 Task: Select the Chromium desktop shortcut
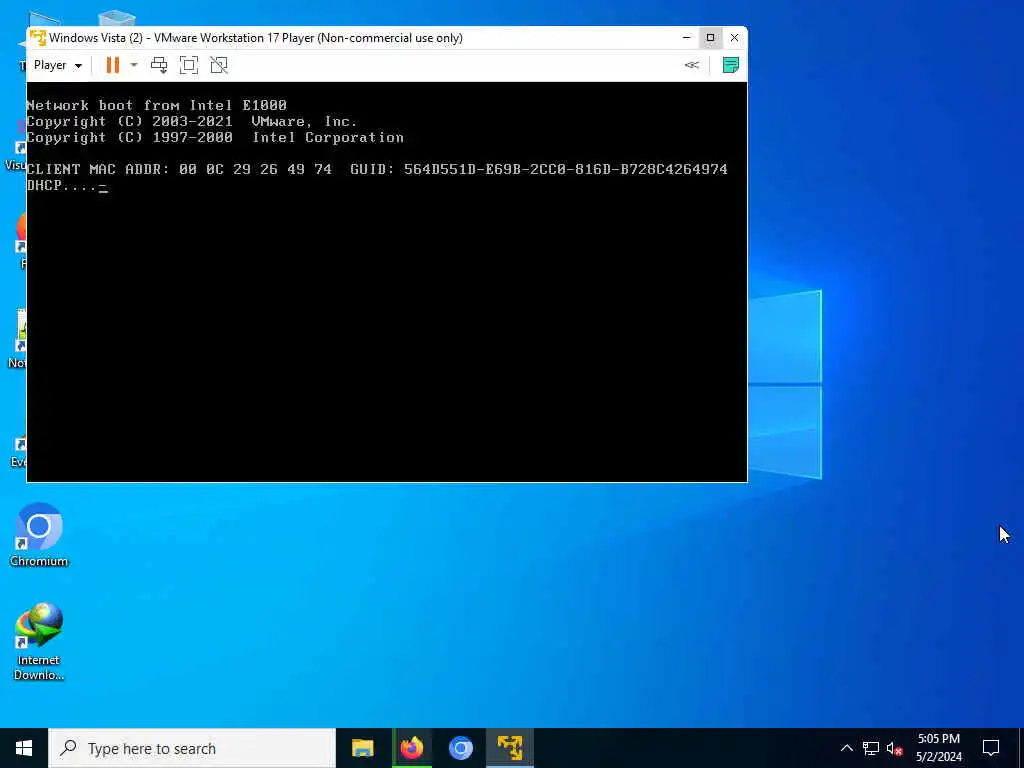point(39,535)
